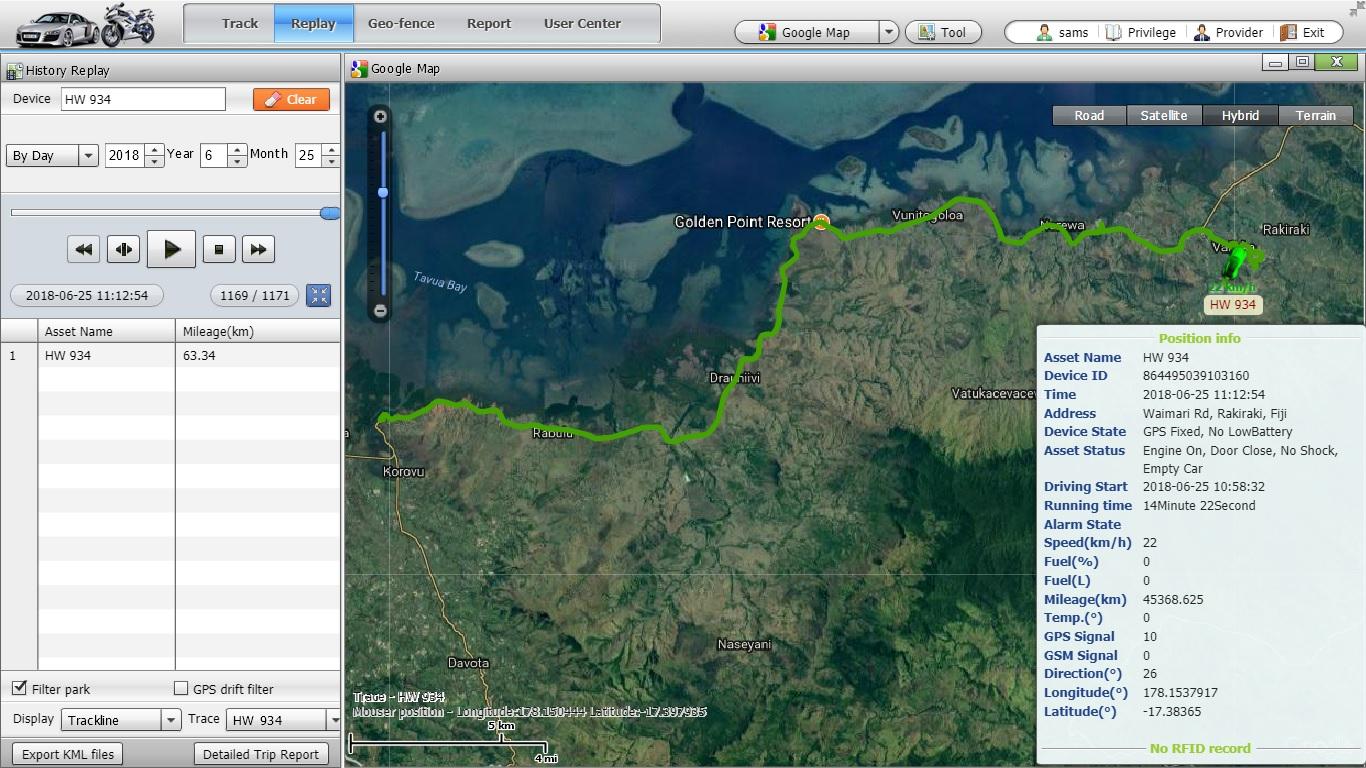Uncheck the Filter park checkbox
Image resolution: width=1366 pixels, height=768 pixels.
point(19,688)
